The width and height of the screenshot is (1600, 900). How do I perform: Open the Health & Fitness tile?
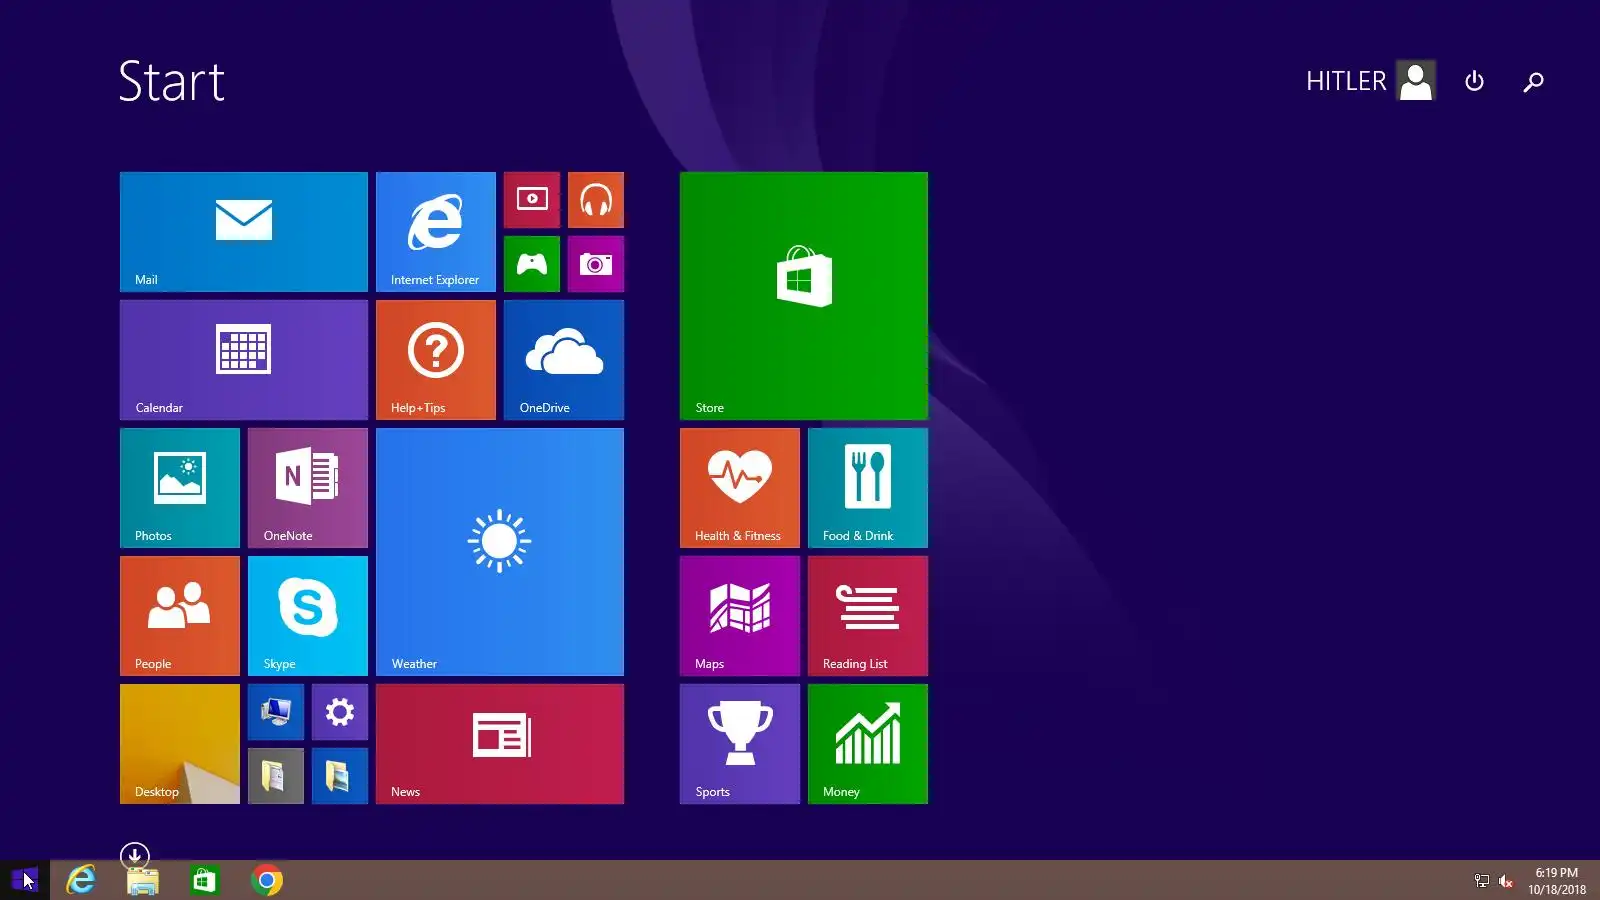pos(740,488)
